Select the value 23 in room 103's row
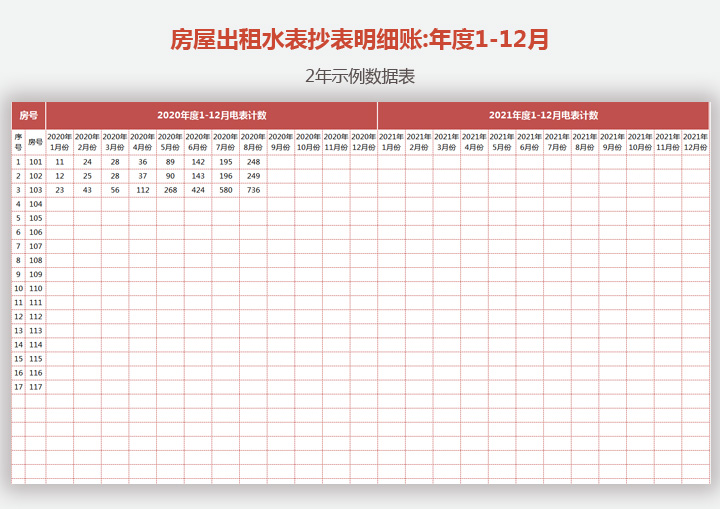The height and width of the screenshot is (509, 720). (x=60, y=190)
